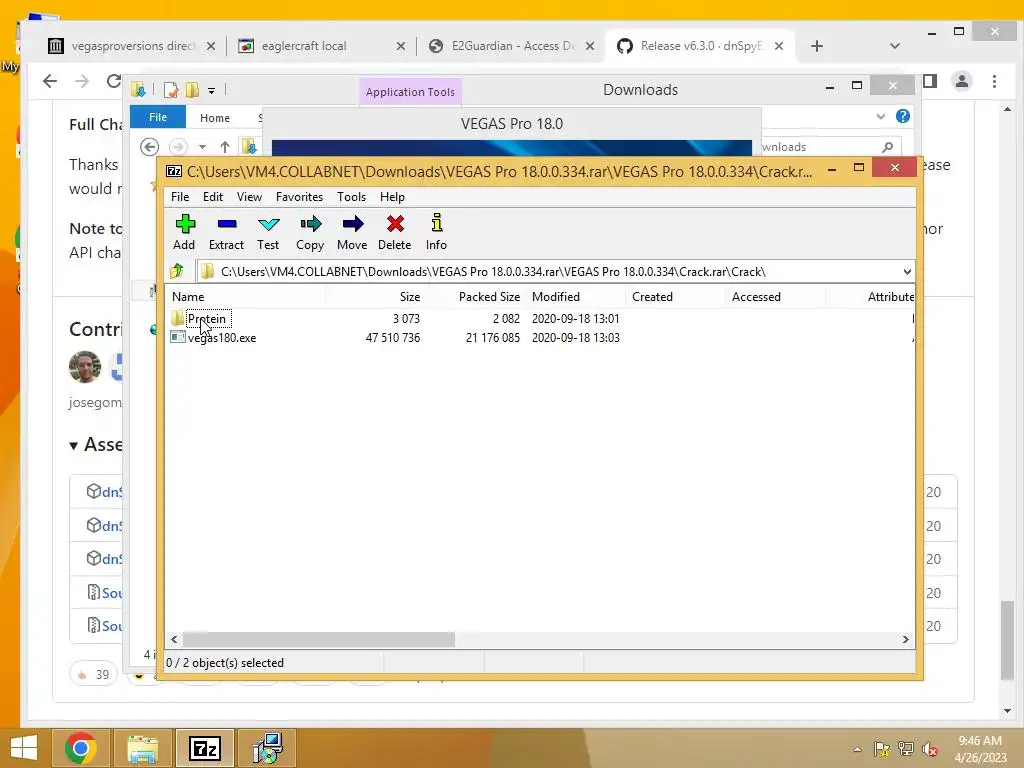The height and width of the screenshot is (768, 1024).
Task: Sort by the Accessed column header
Action: pyautogui.click(x=775, y=296)
